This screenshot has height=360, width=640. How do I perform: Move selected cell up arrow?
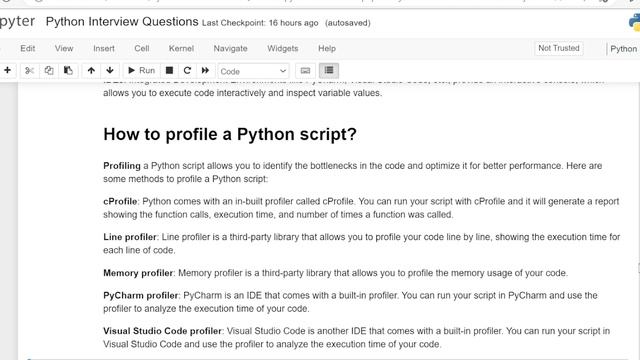91,71
